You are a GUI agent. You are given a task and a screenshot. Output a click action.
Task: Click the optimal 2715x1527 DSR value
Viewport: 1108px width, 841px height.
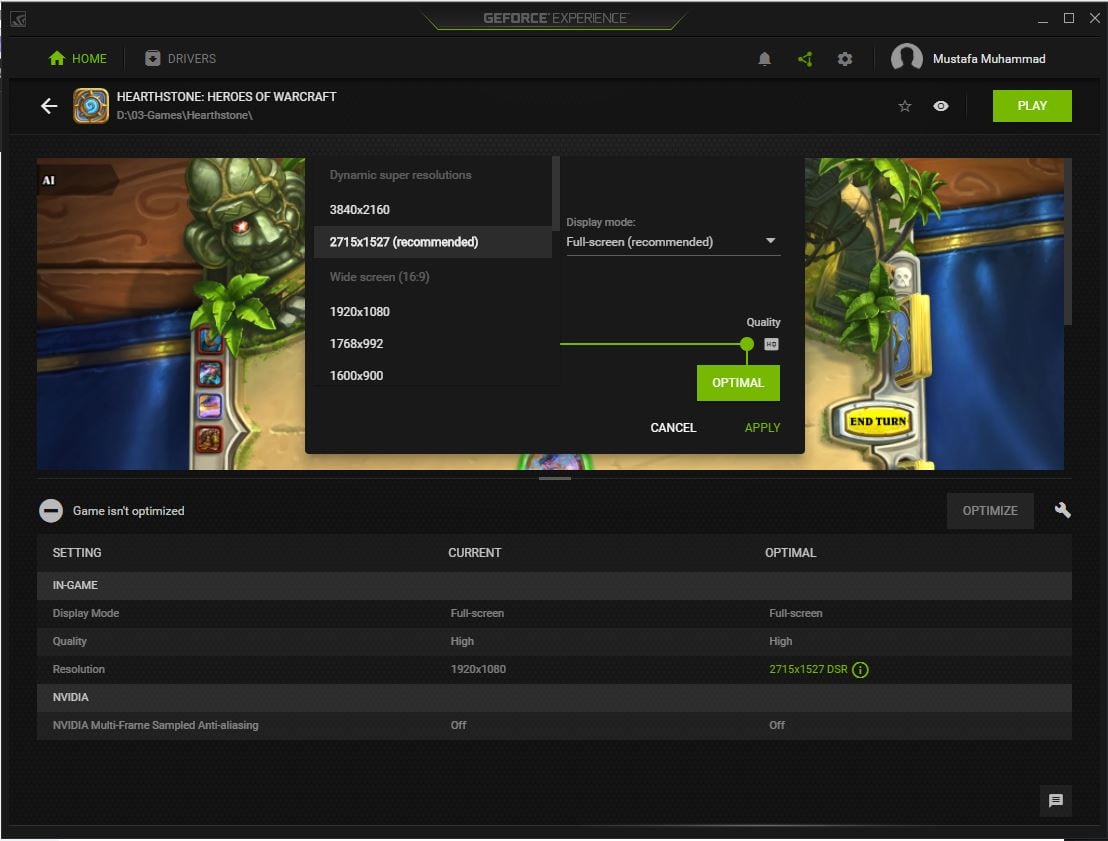coord(808,669)
